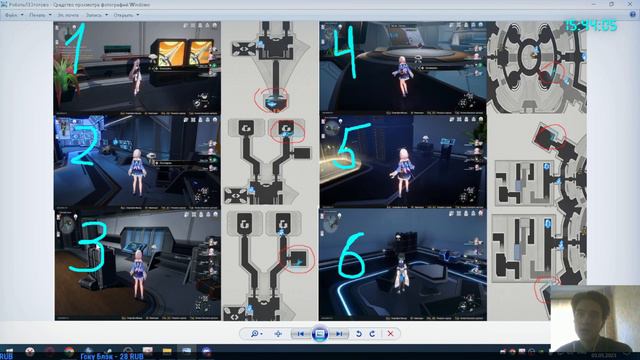Click the Photo Viewer icon in the title bar
This screenshot has width=640, height=360.
click(4, 4)
